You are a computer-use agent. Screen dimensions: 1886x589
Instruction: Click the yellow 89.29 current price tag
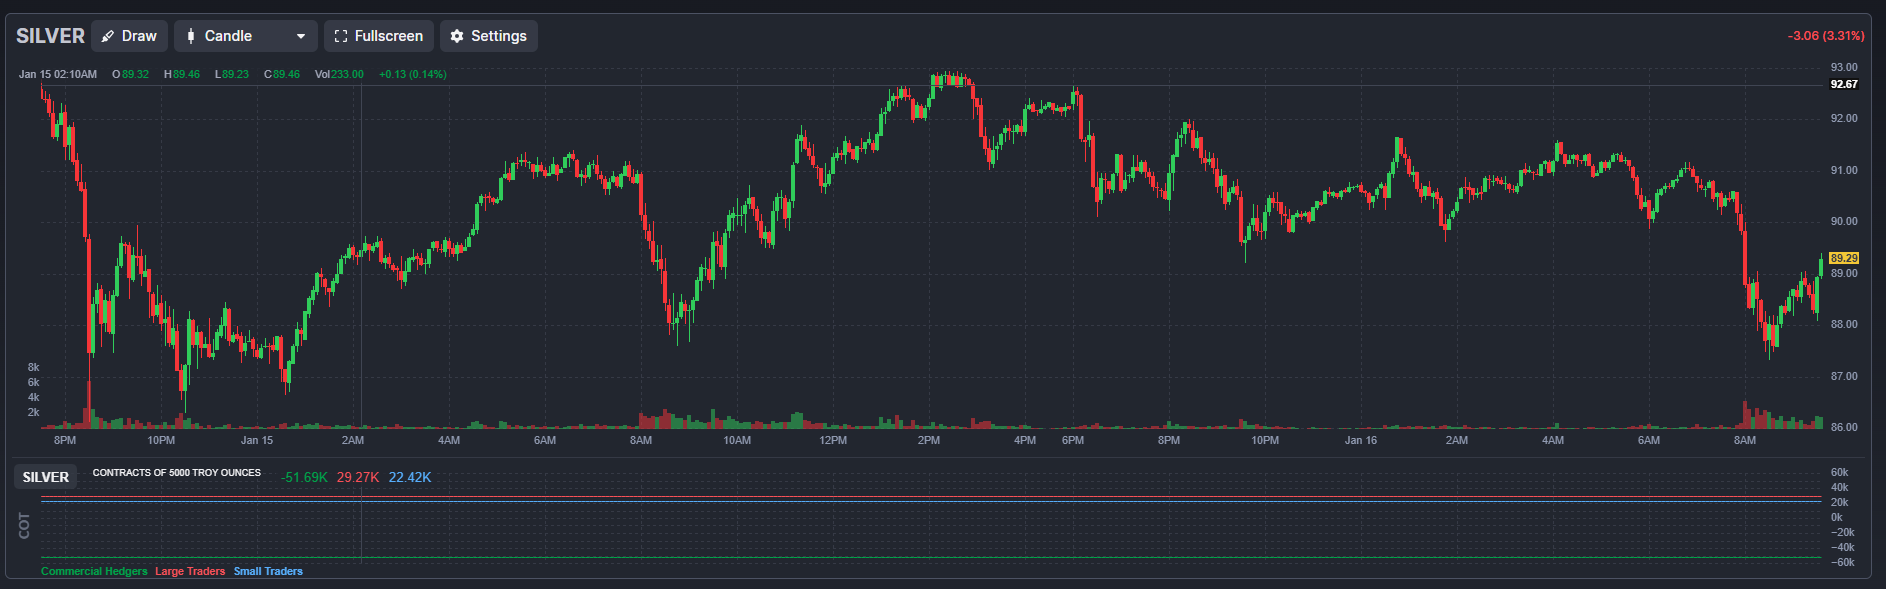1843,258
